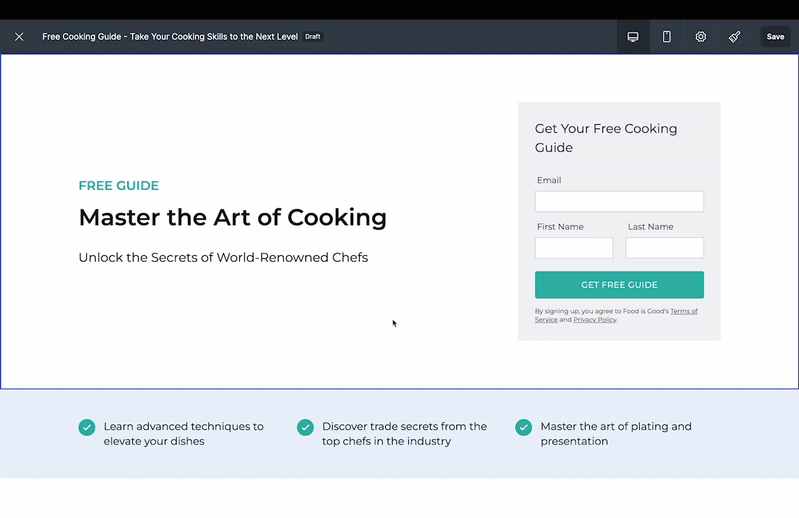Select checkmark icon beside Learn advanced techniques

(87, 427)
